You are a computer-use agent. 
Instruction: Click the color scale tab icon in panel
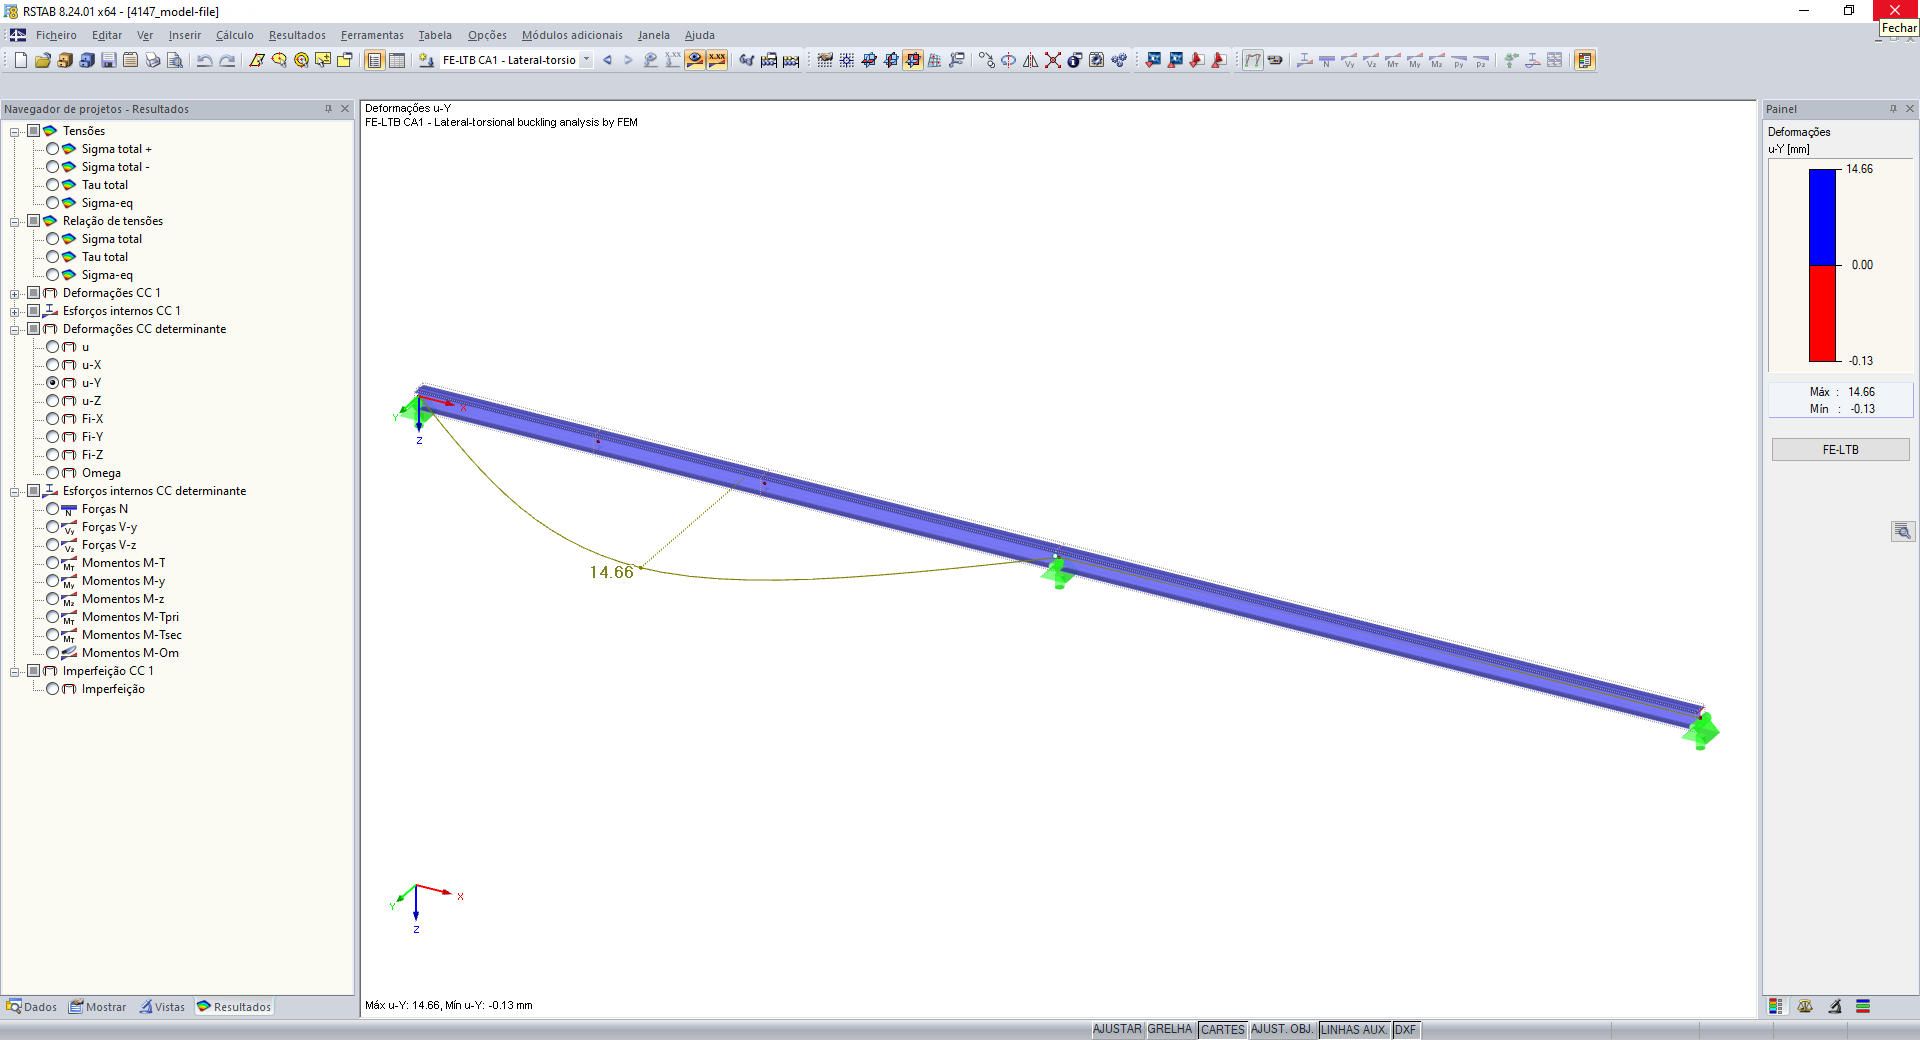[1775, 1007]
